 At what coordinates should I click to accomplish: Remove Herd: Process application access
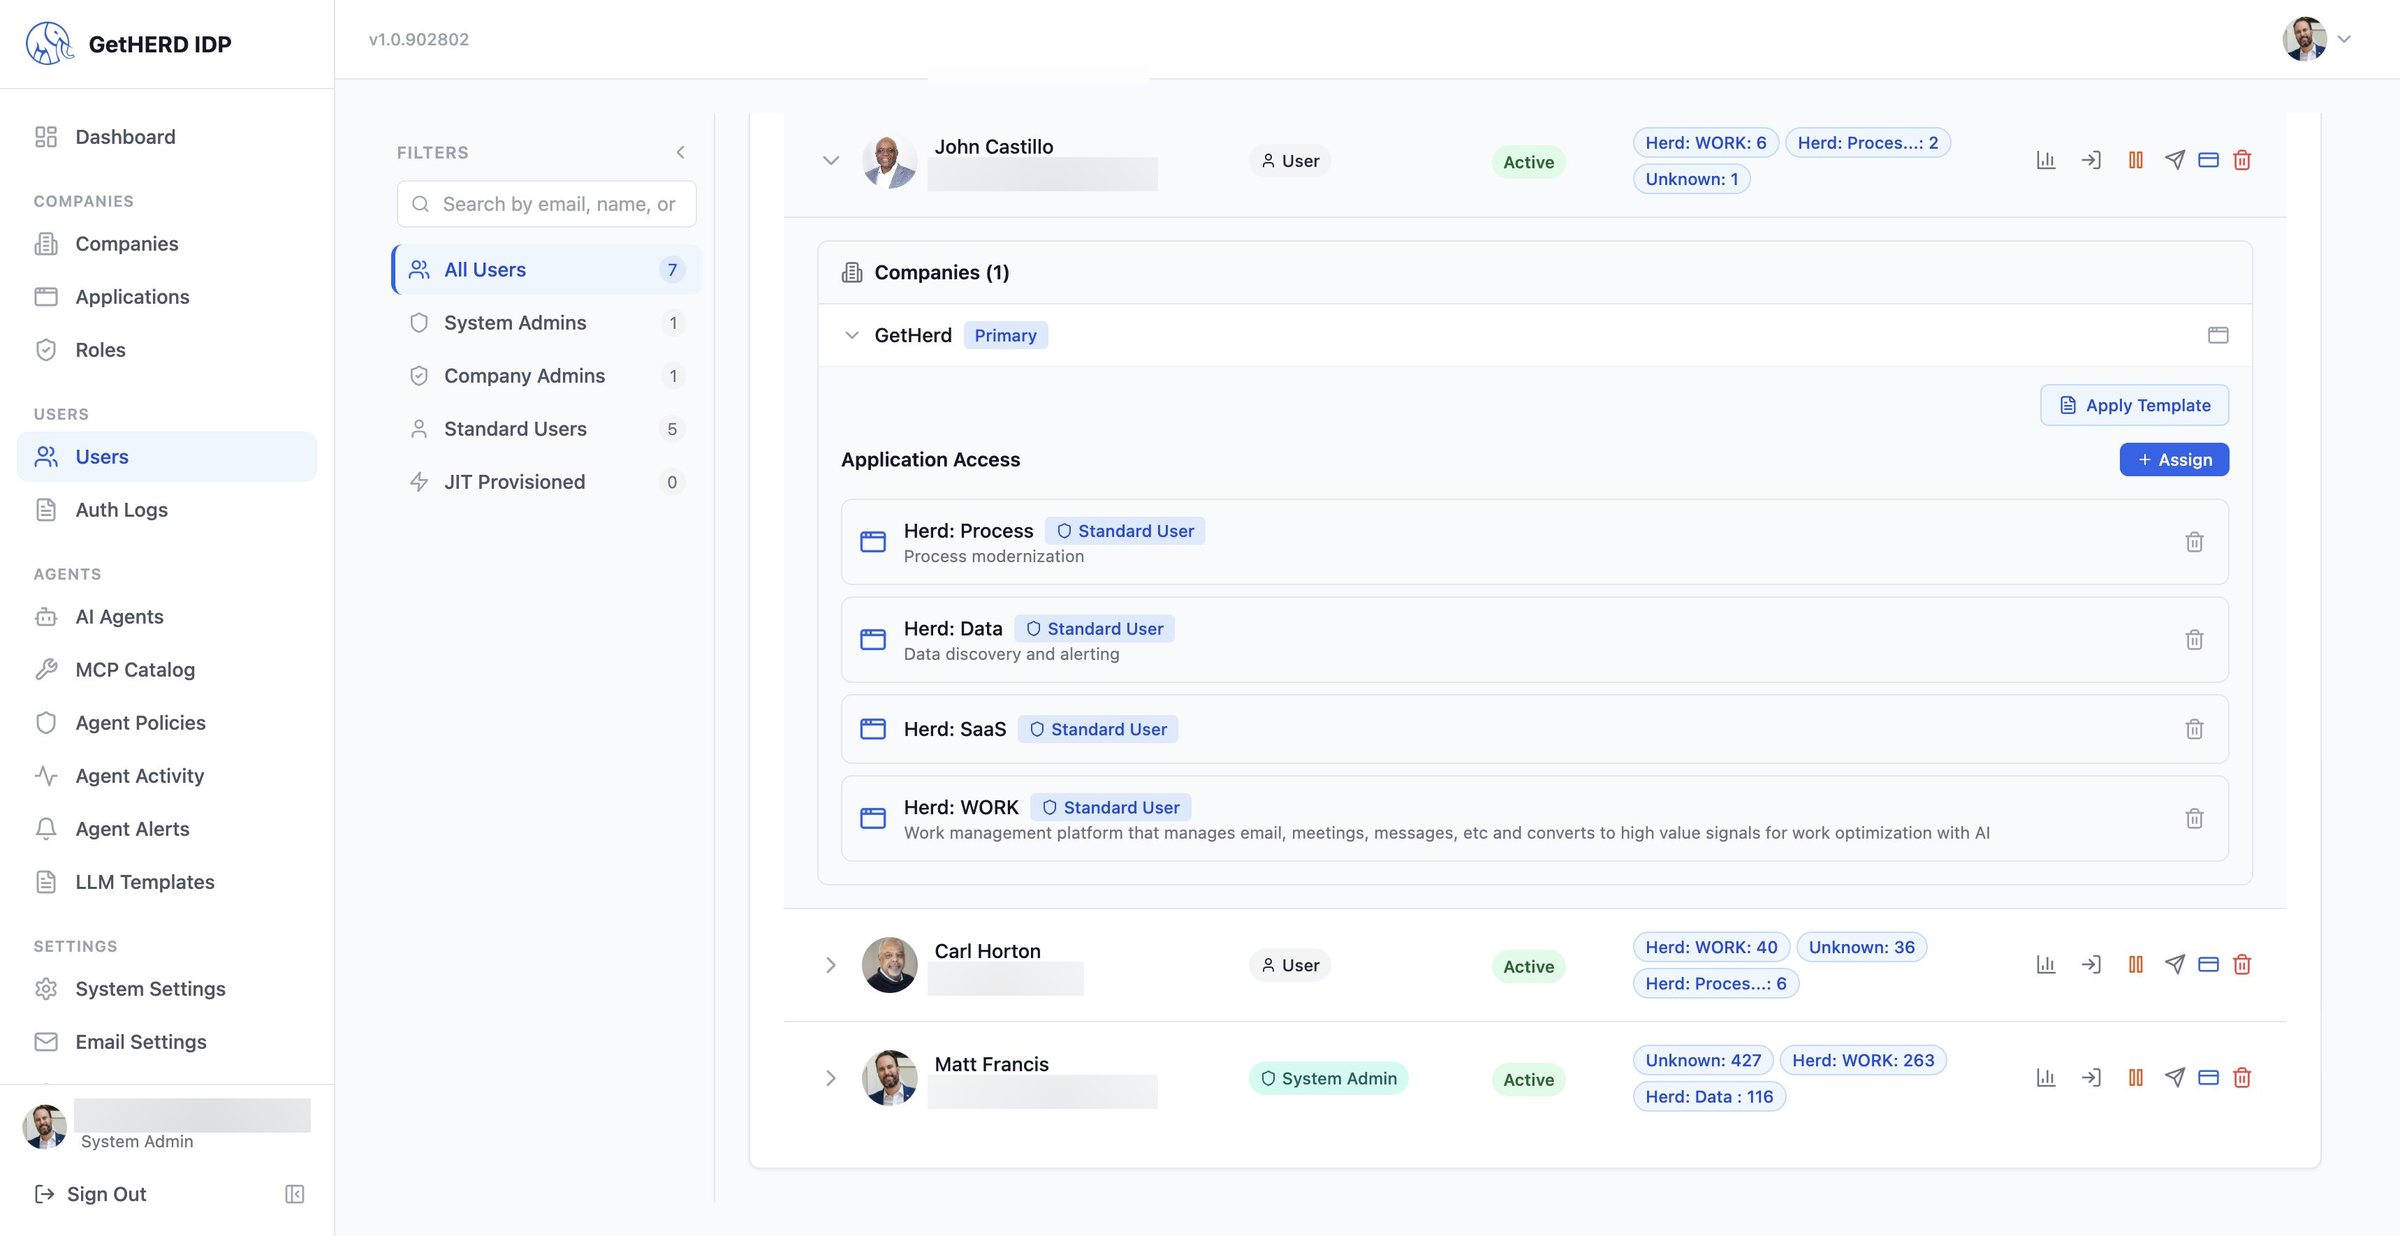point(2194,542)
